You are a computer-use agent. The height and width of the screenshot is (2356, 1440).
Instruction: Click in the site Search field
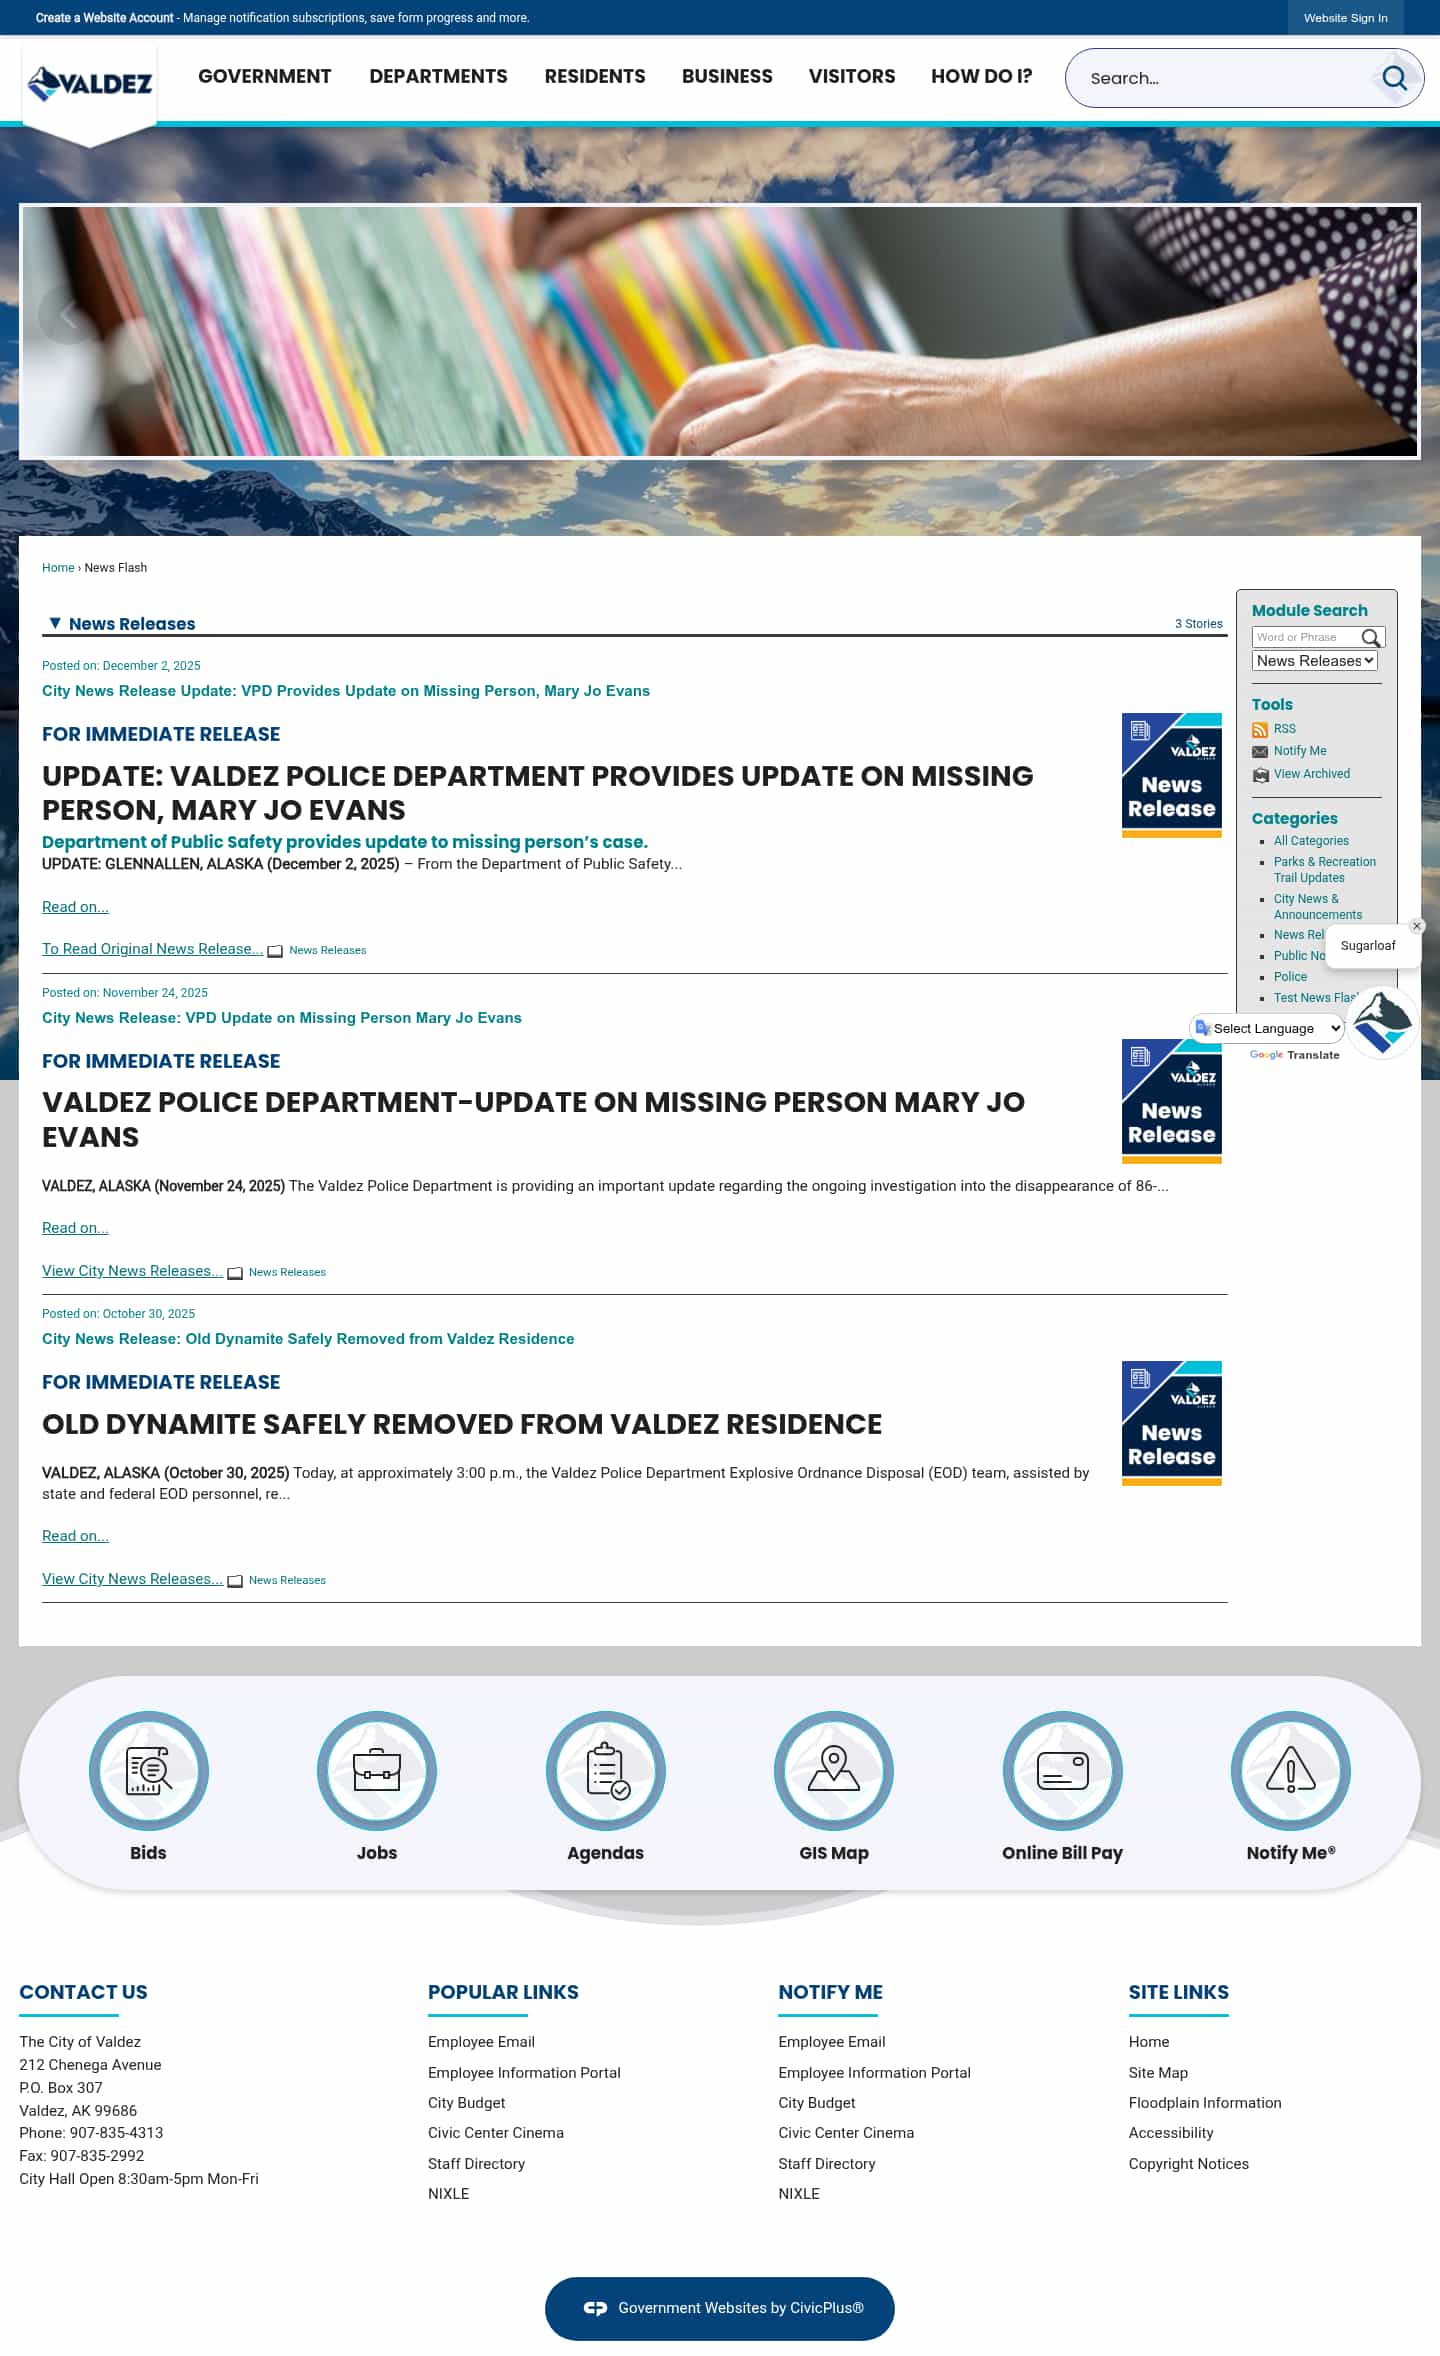pos(1225,78)
